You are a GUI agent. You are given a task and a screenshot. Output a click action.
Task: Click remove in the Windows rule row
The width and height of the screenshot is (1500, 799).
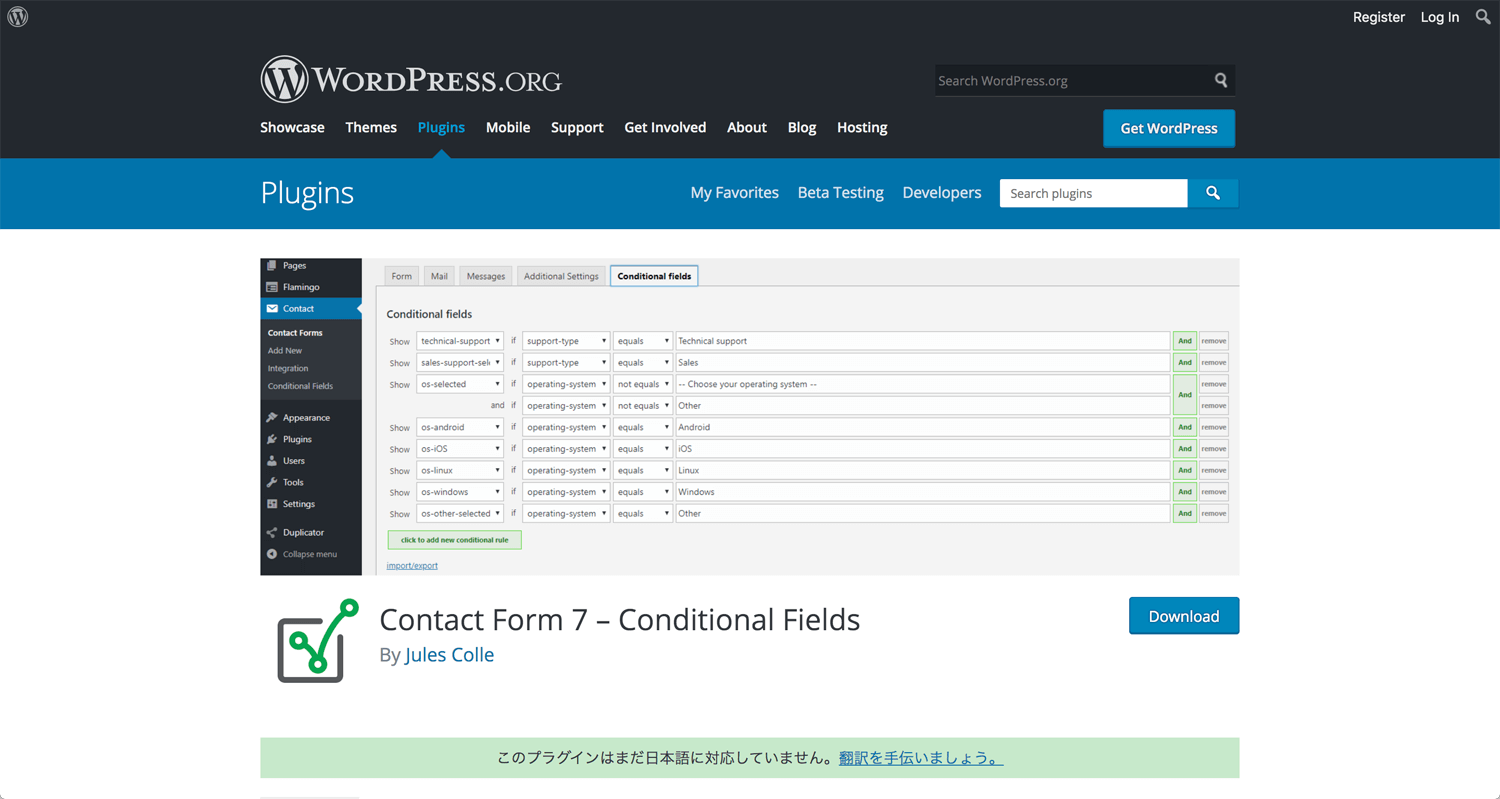point(1214,492)
